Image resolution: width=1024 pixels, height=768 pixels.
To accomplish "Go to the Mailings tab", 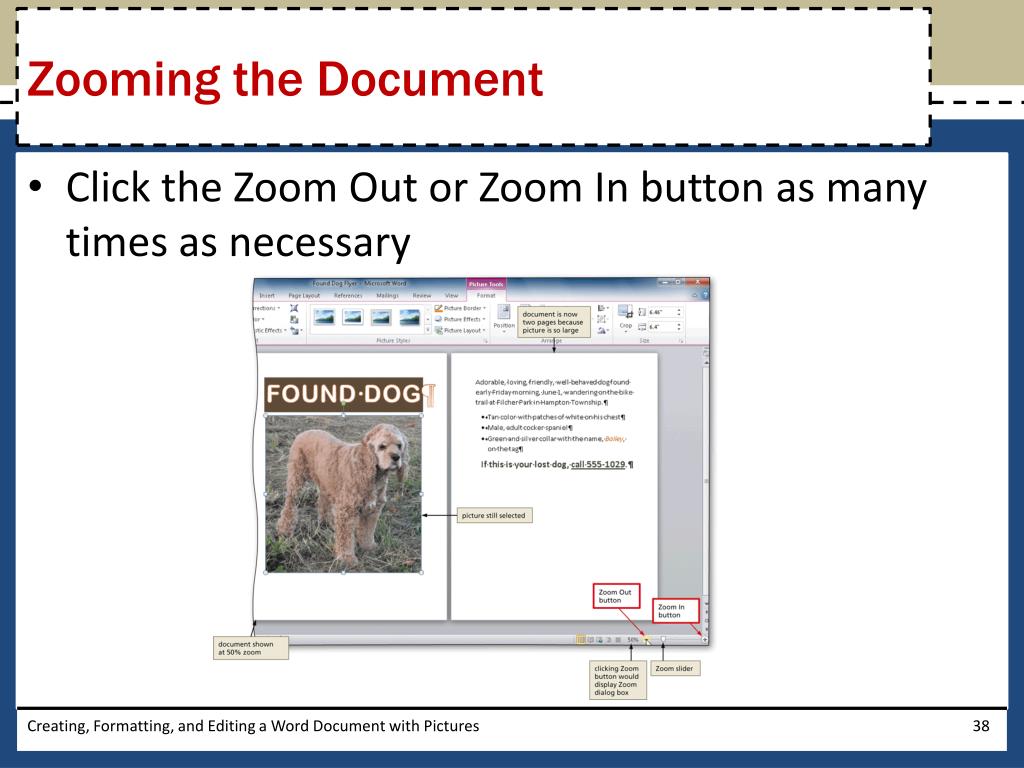I will click(387, 296).
